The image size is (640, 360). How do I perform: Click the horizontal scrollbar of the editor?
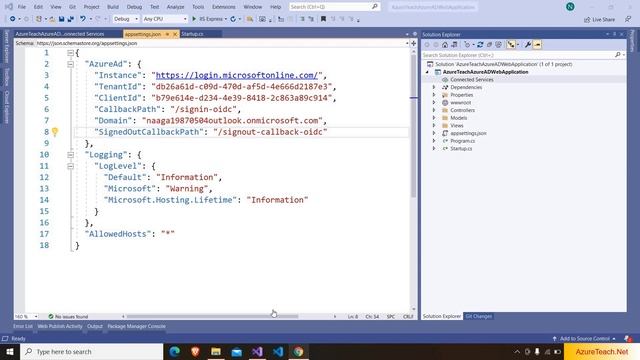[212, 316]
